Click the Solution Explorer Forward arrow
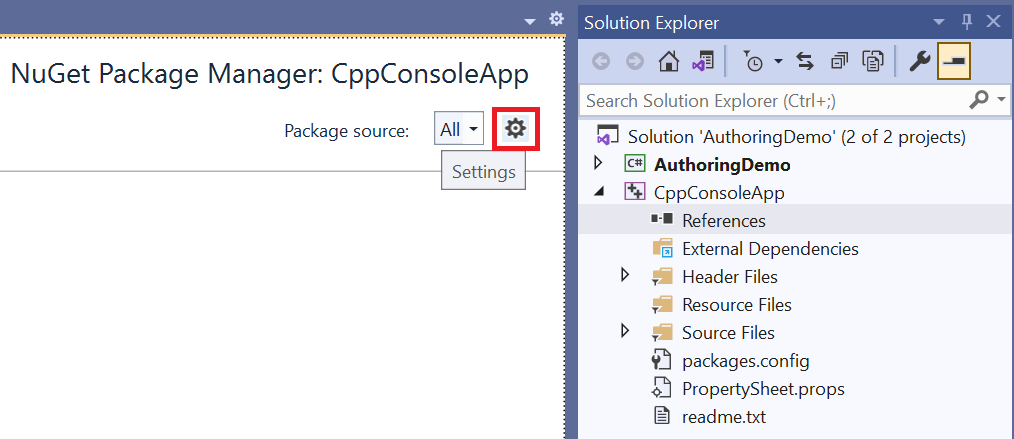Viewport: 1014px width, 439px height. point(635,61)
